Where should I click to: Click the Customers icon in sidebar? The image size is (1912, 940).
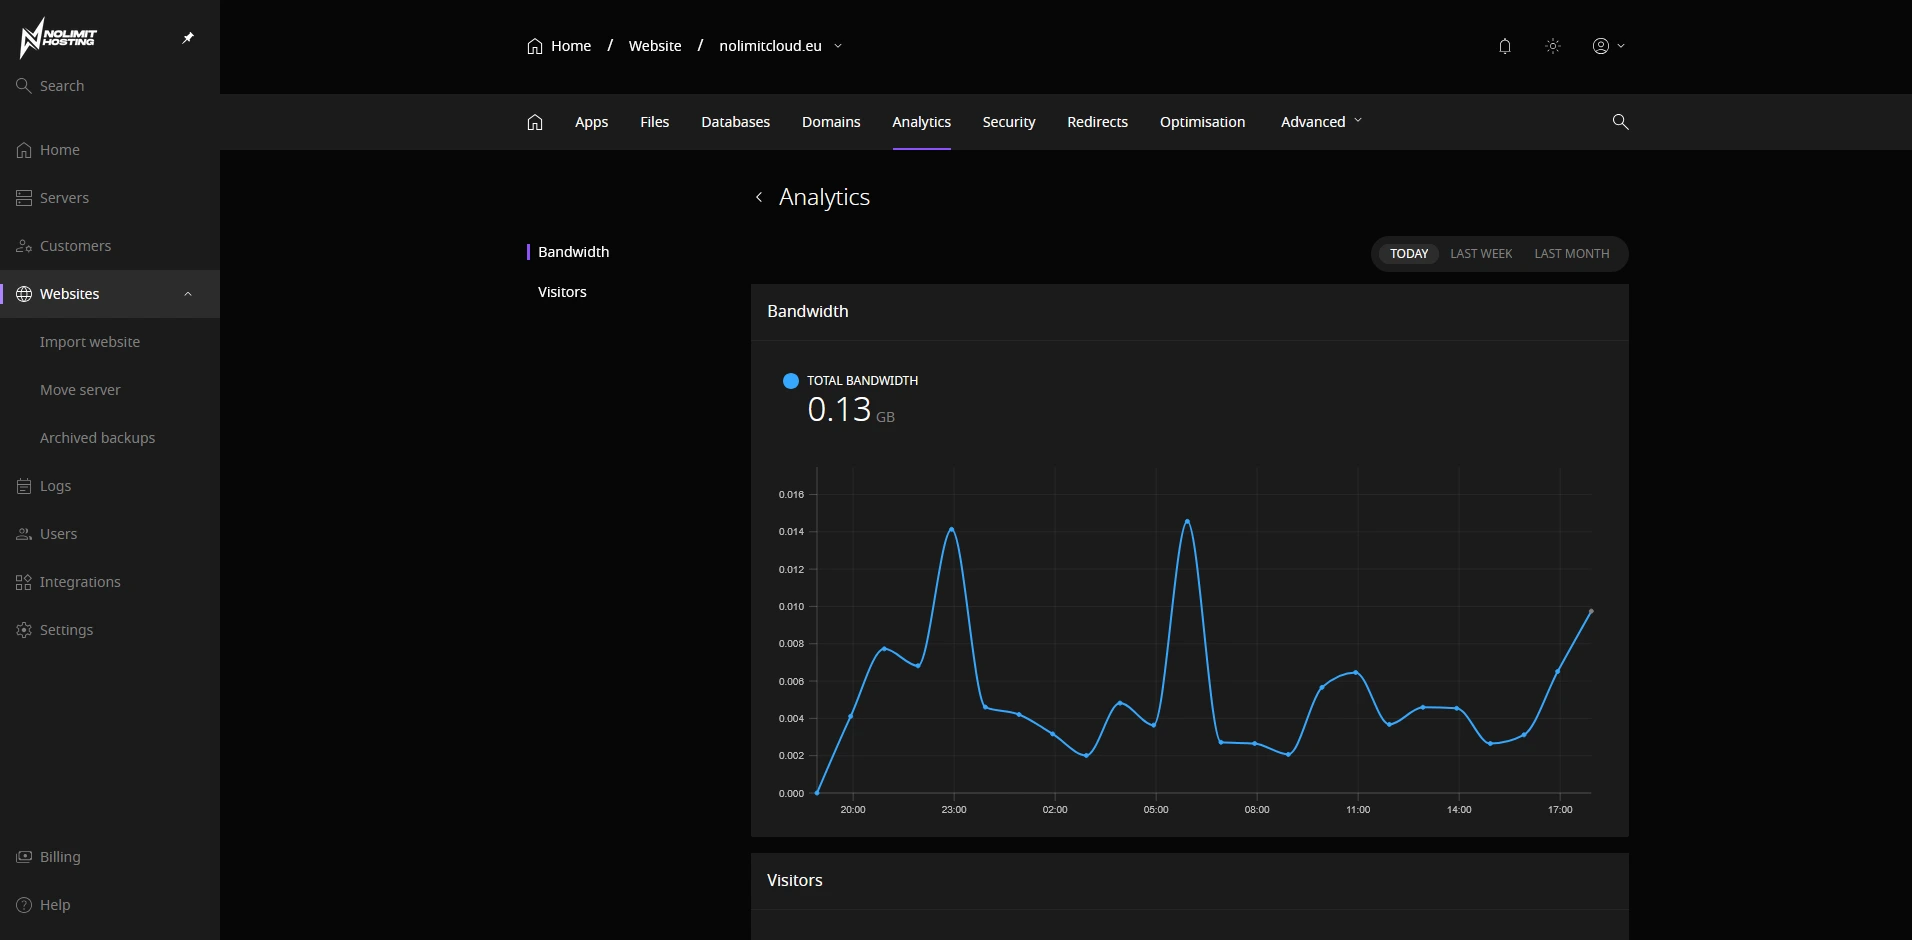(24, 246)
